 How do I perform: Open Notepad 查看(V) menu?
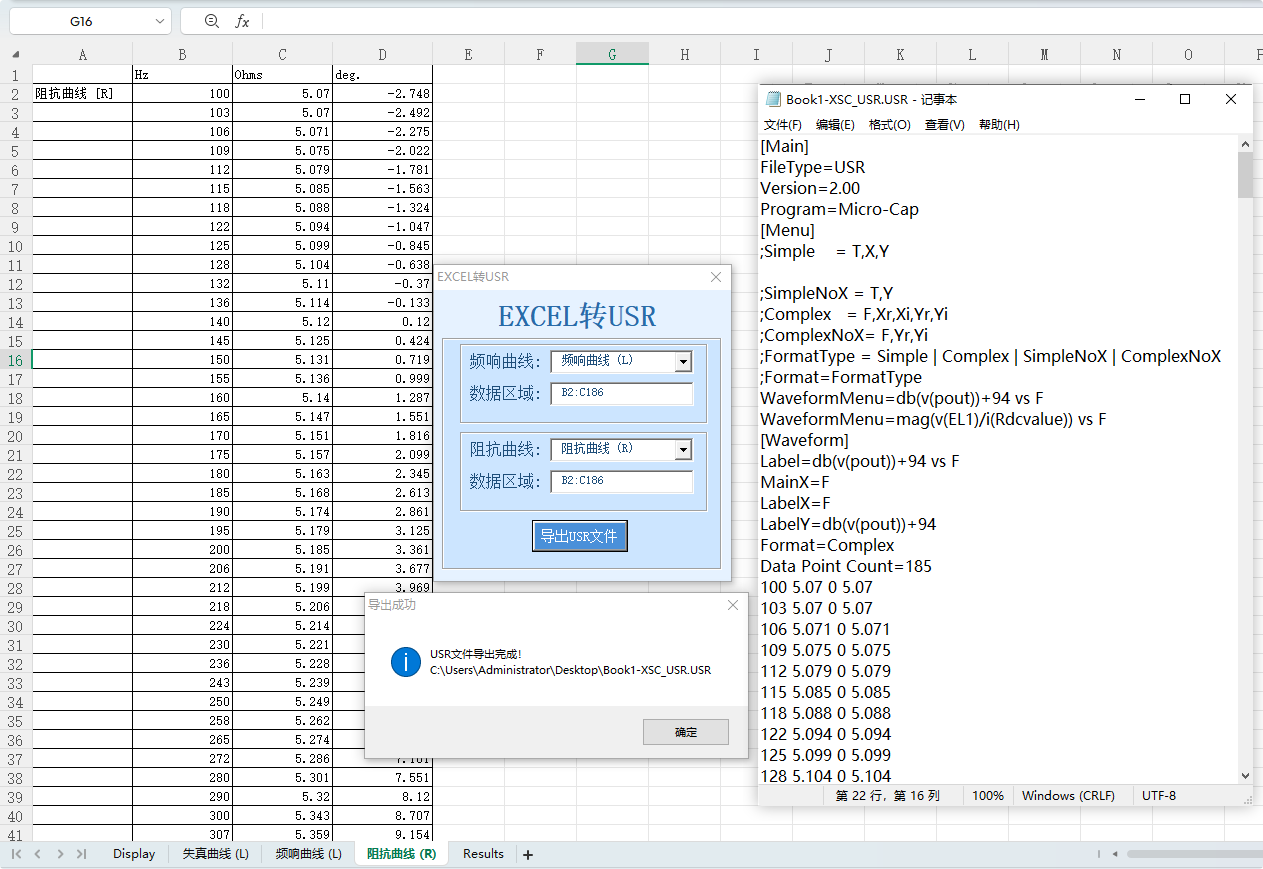945,125
